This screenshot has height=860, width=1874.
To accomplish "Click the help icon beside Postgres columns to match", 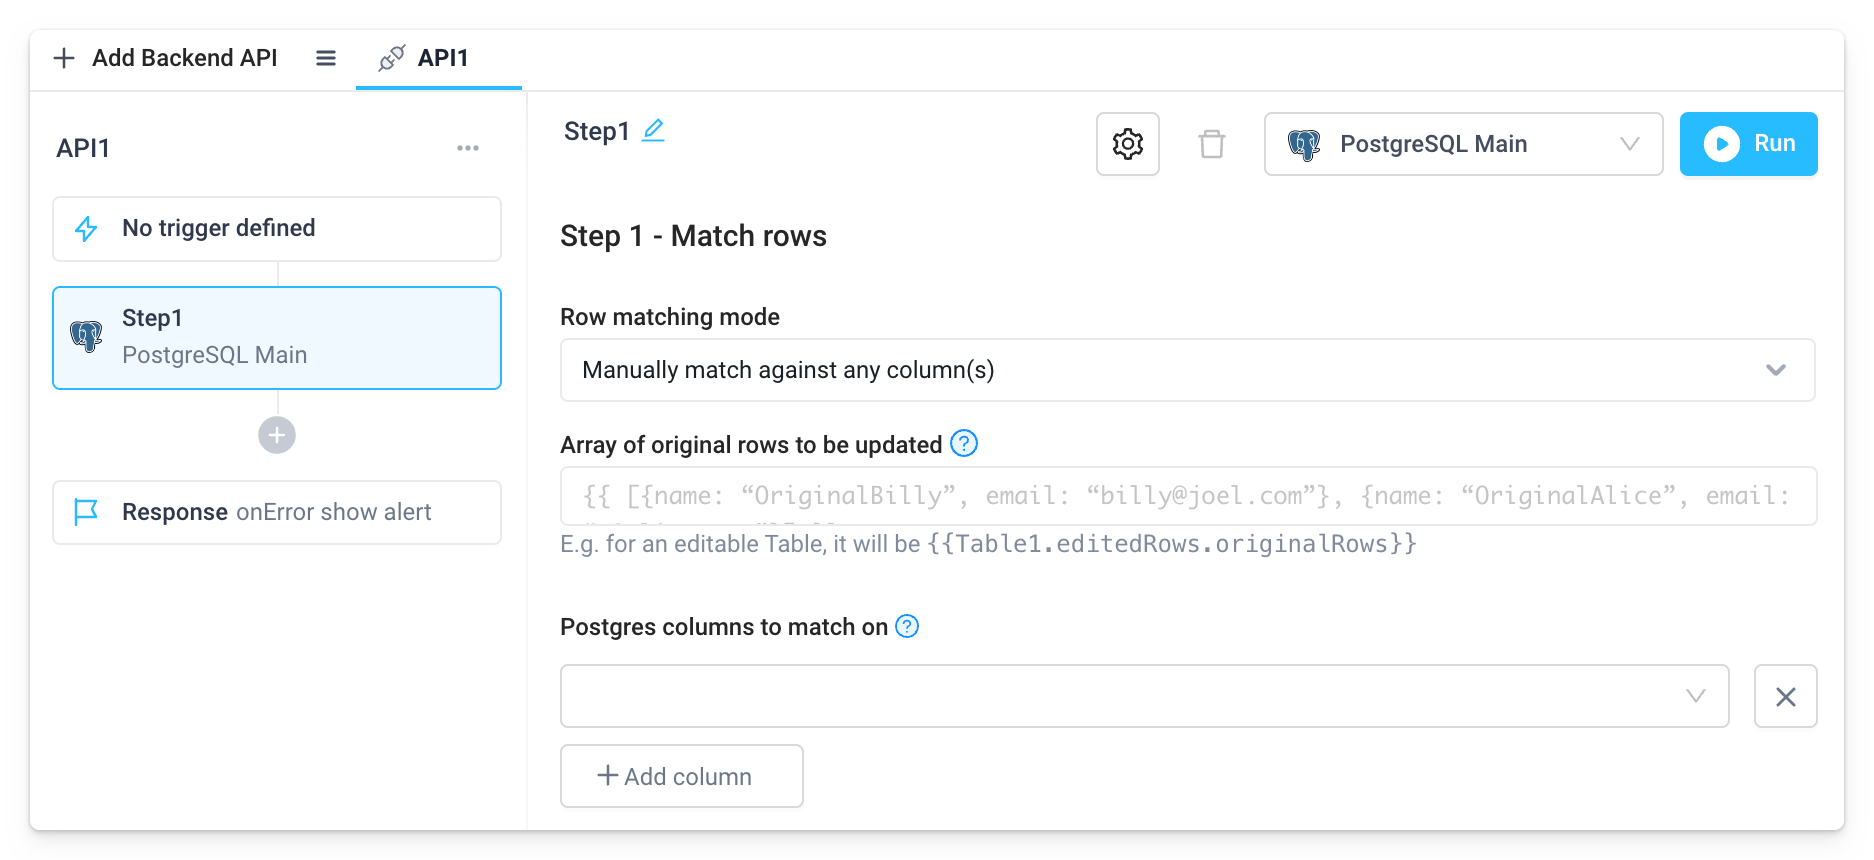I will coord(906,627).
